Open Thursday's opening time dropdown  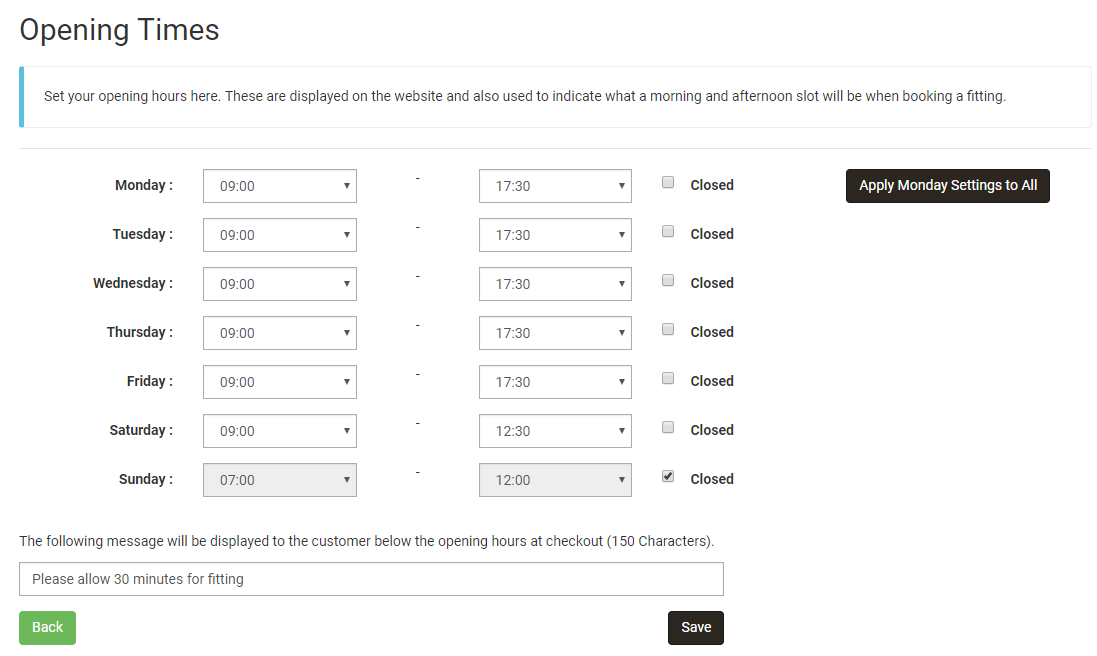point(280,333)
